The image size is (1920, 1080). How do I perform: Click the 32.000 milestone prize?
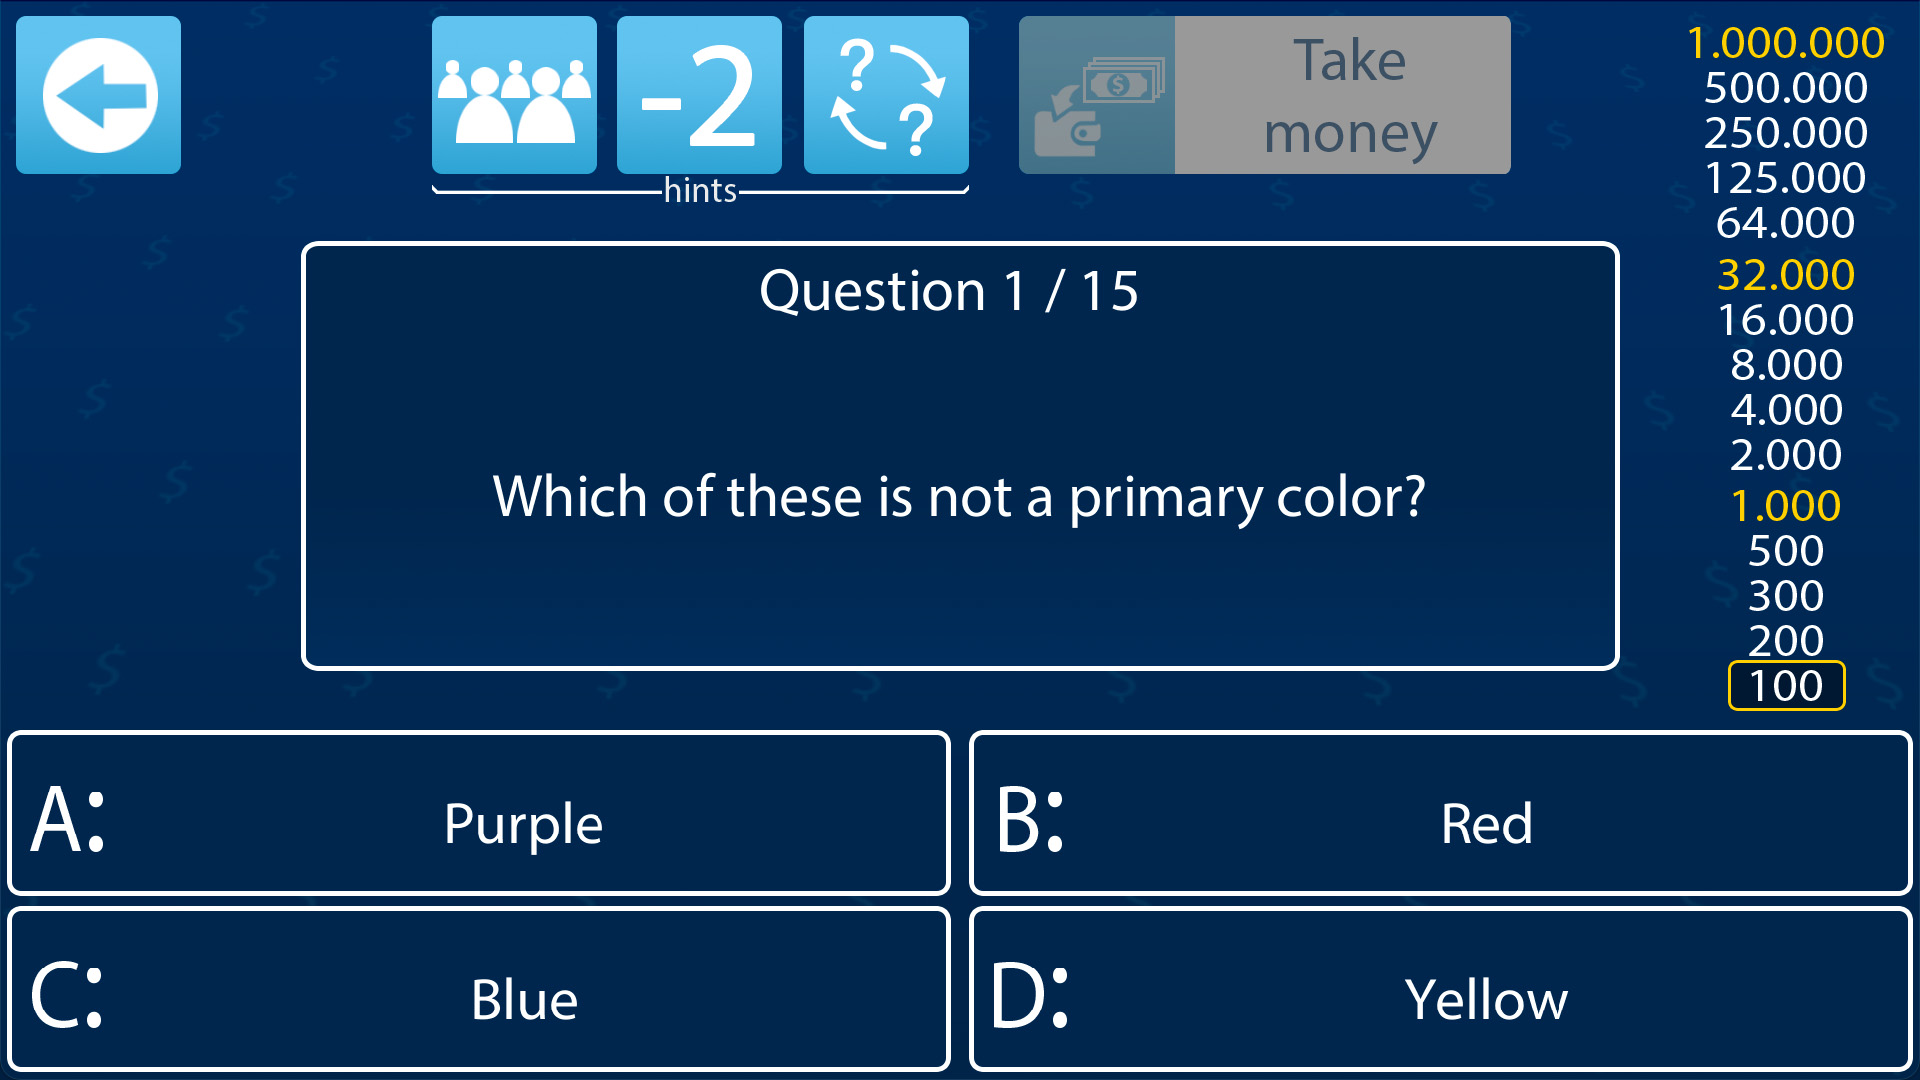1786,275
